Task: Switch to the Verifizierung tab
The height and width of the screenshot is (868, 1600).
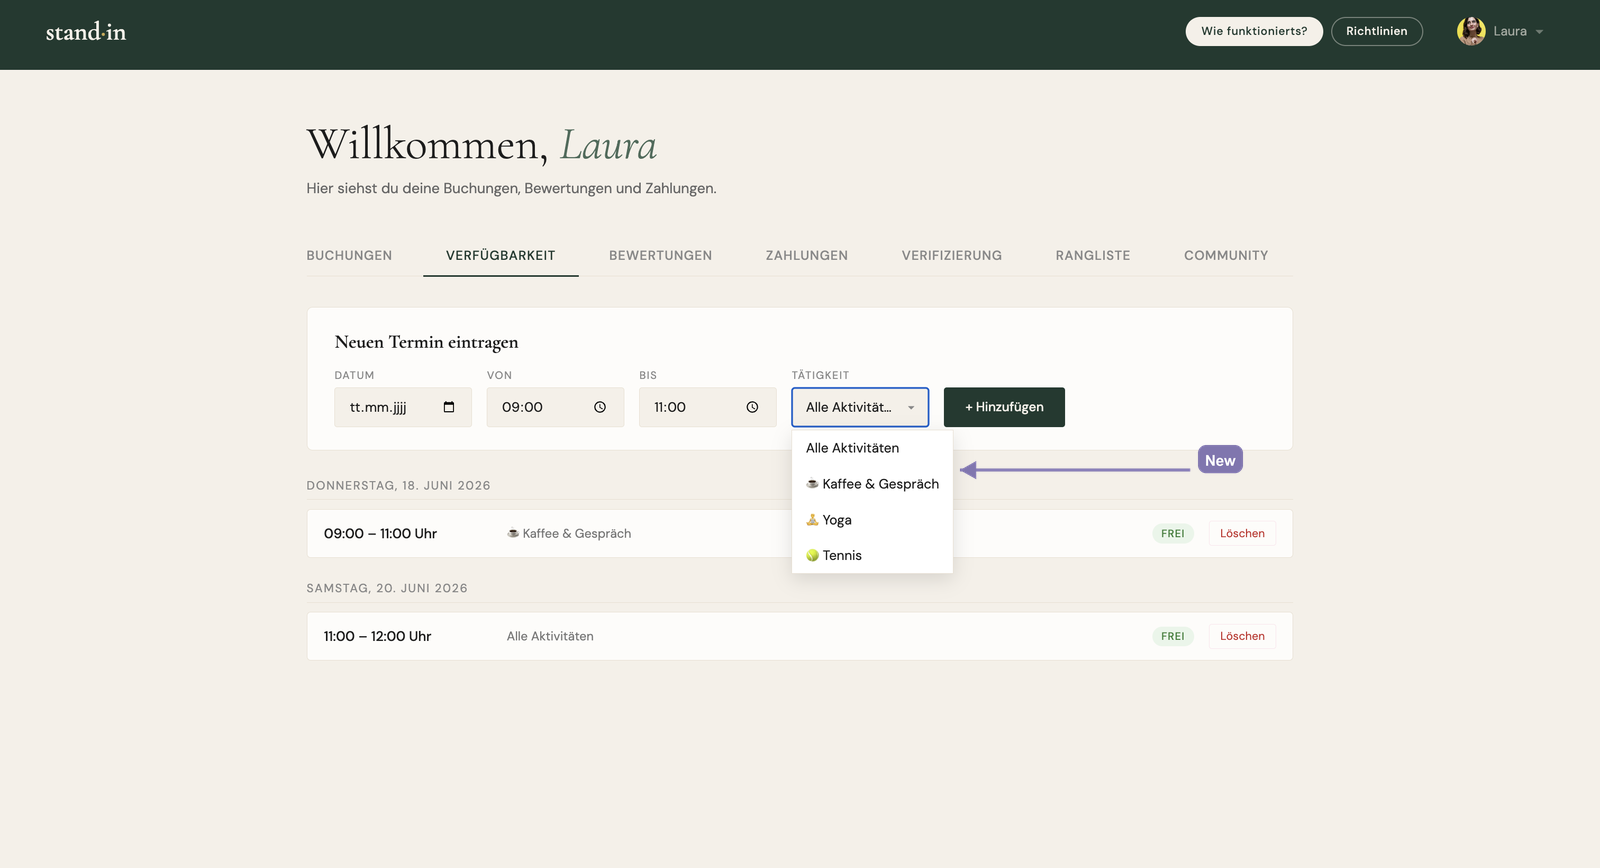Action: click(x=952, y=255)
